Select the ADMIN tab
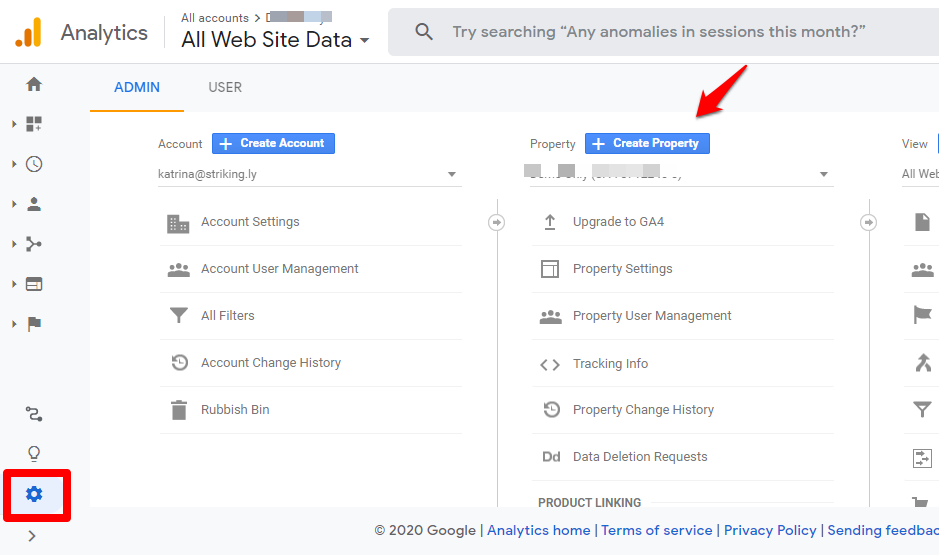 click(137, 87)
